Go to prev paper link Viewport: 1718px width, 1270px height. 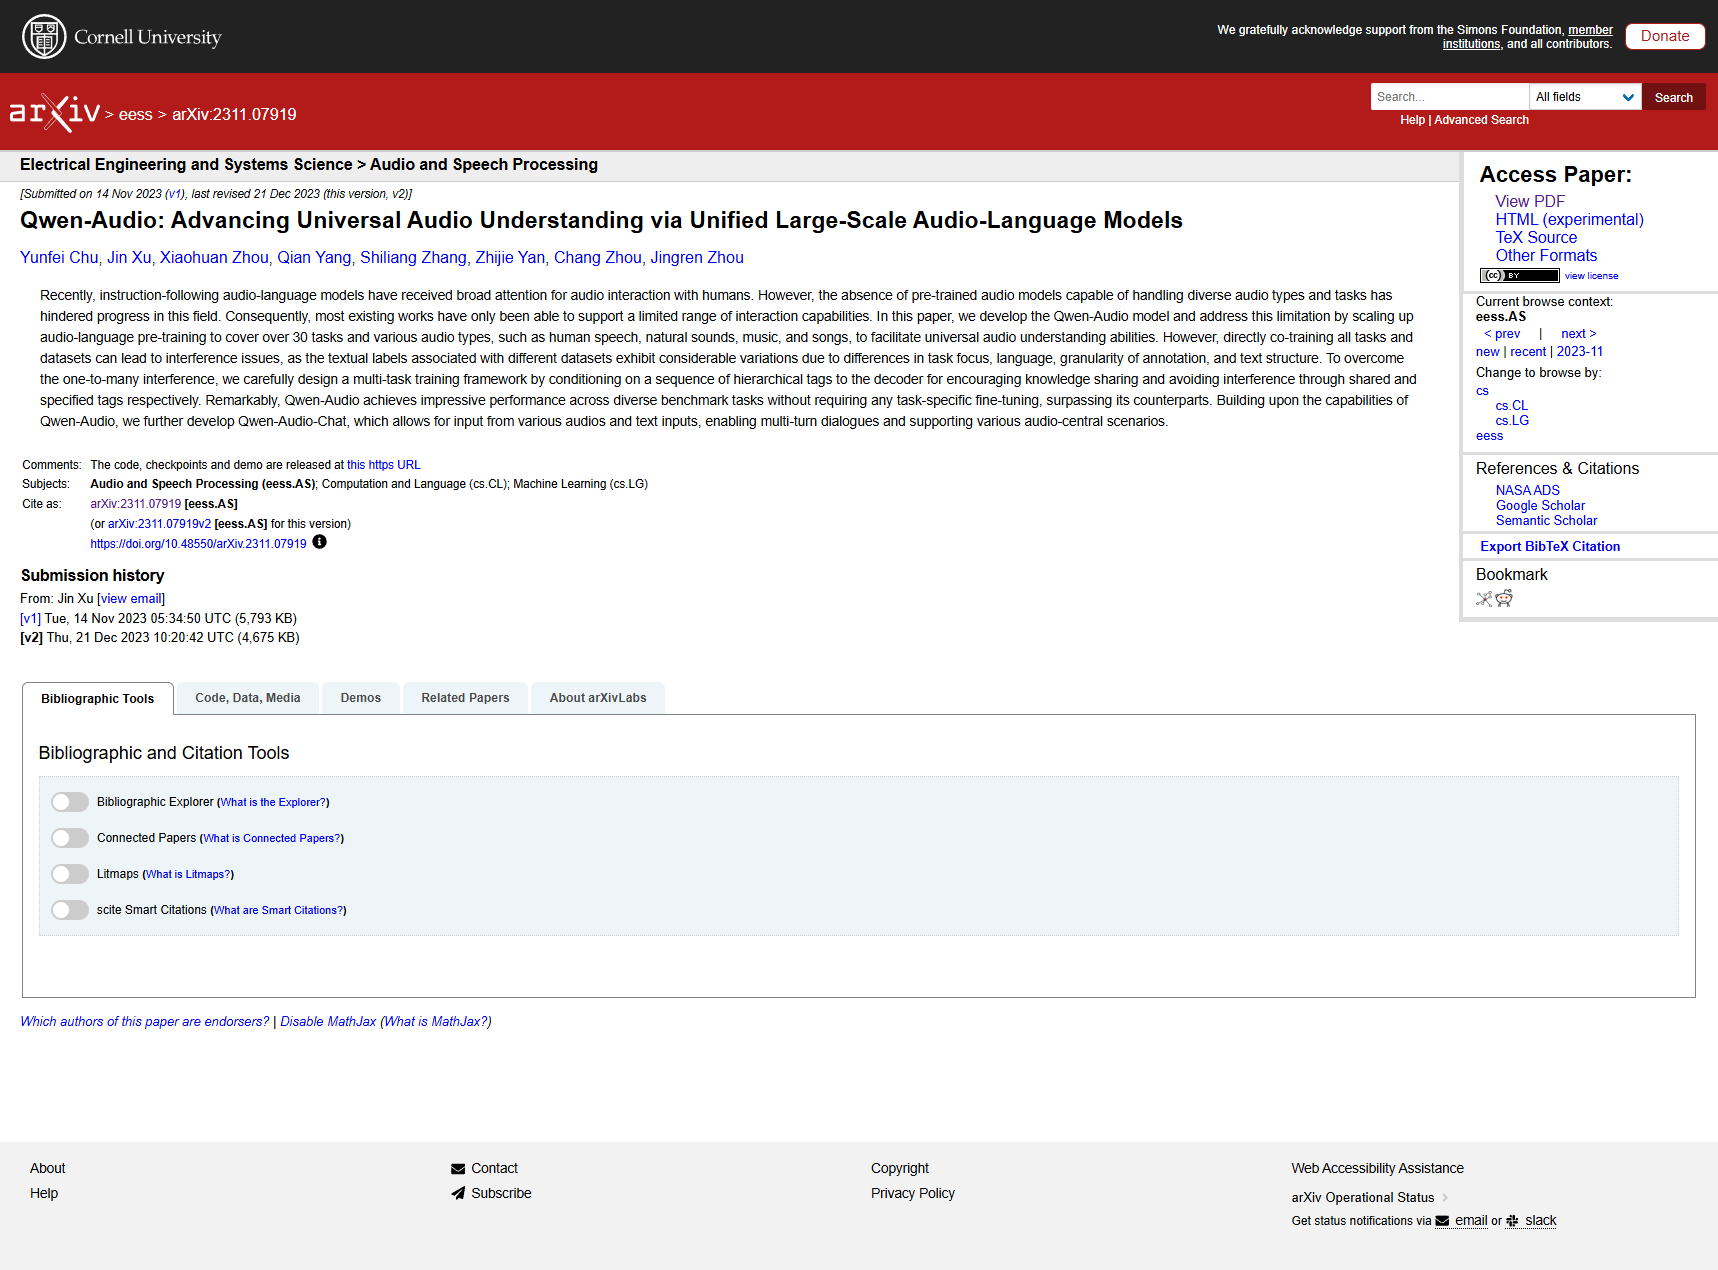pyautogui.click(x=1502, y=334)
